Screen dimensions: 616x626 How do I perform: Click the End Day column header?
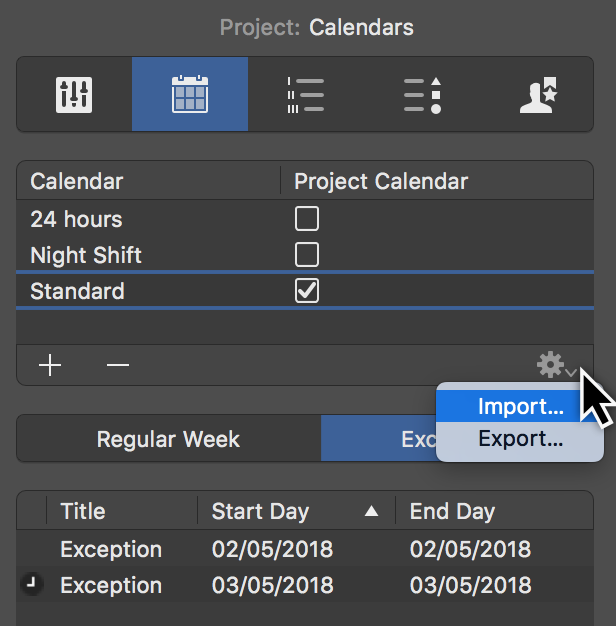click(452, 512)
